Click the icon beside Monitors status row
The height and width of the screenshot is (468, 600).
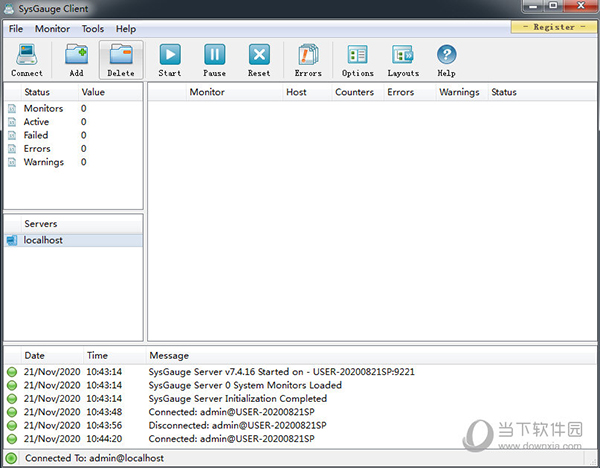pos(12,109)
